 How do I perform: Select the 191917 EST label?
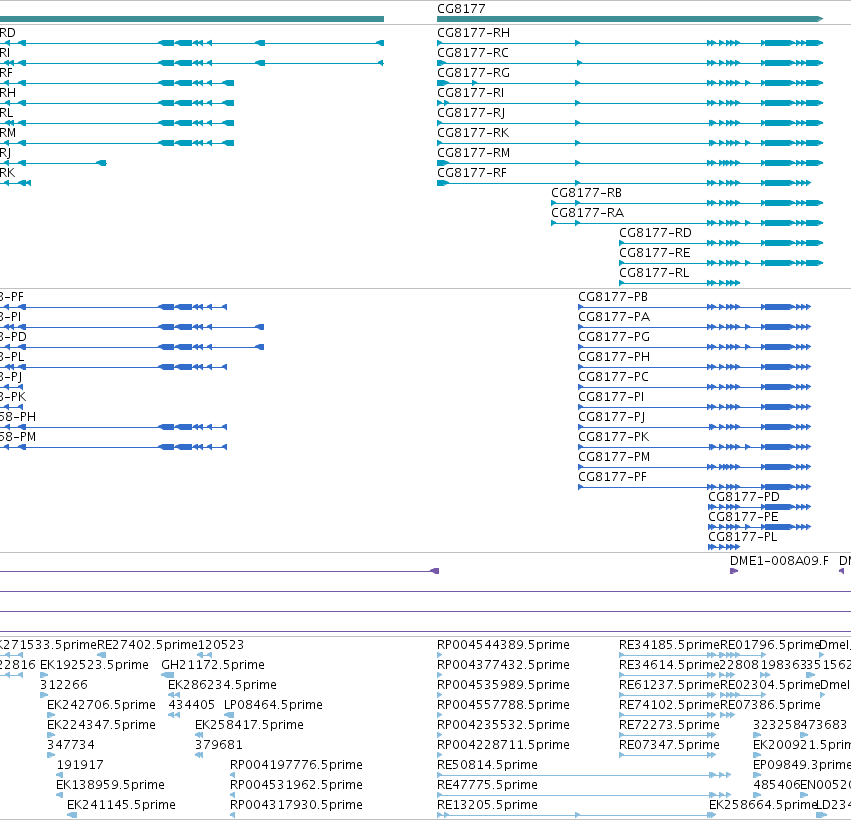point(80,765)
